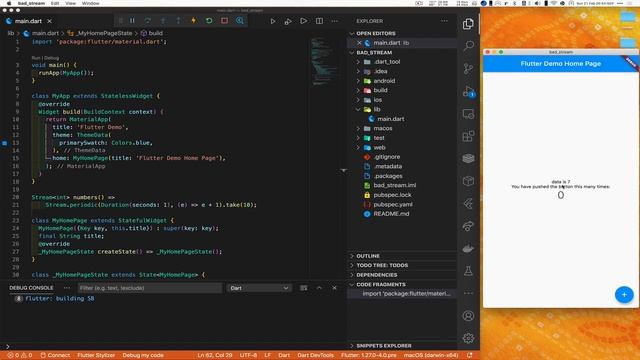The height and width of the screenshot is (360, 640).
Task: Open the Explorer view in activity bar
Action: [468, 24]
